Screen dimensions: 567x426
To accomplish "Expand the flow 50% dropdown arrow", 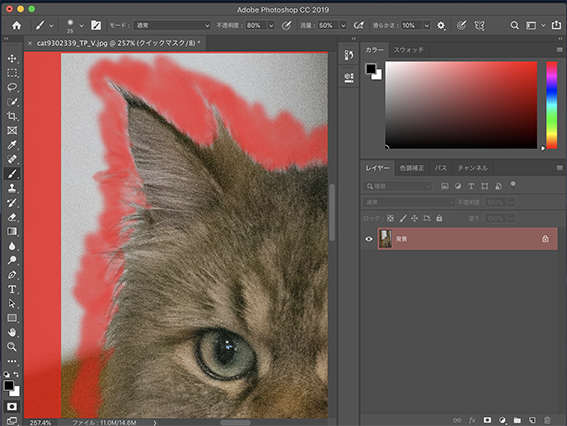I will click(344, 25).
